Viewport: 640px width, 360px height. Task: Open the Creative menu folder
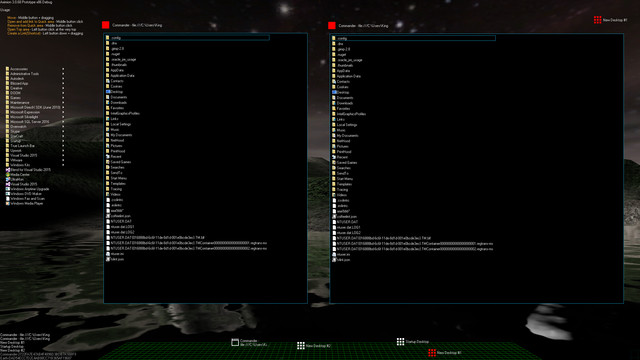(14, 88)
